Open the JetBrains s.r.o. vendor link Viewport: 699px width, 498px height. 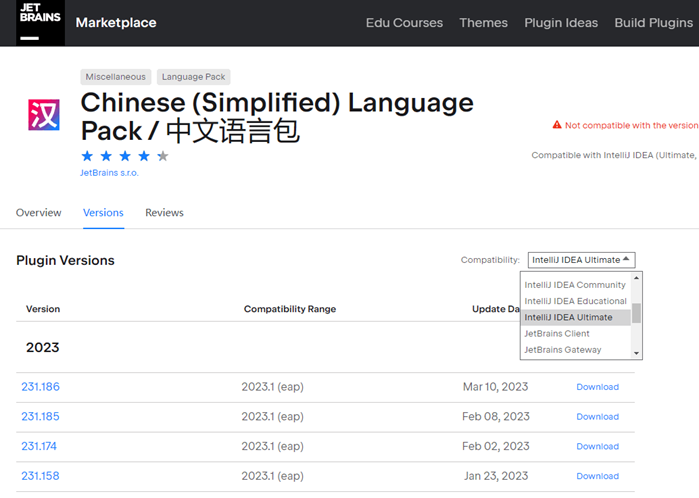(x=109, y=173)
